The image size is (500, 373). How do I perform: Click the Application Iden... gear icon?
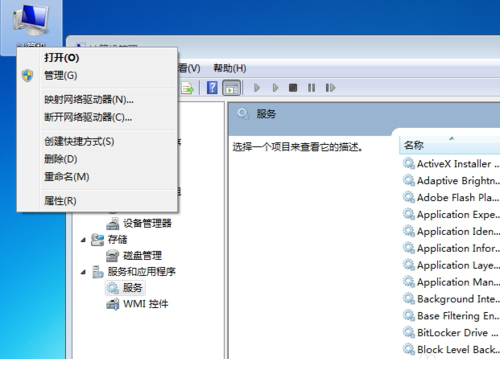click(409, 231)
